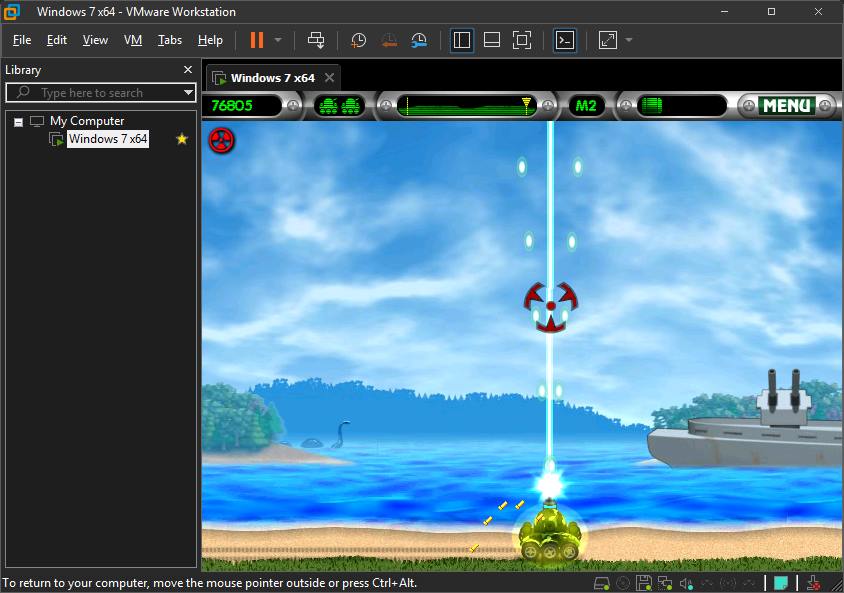Expand the library search filter dropdown
The height and width of the screenshot is (593, 844).
click(x=188, y=93)
